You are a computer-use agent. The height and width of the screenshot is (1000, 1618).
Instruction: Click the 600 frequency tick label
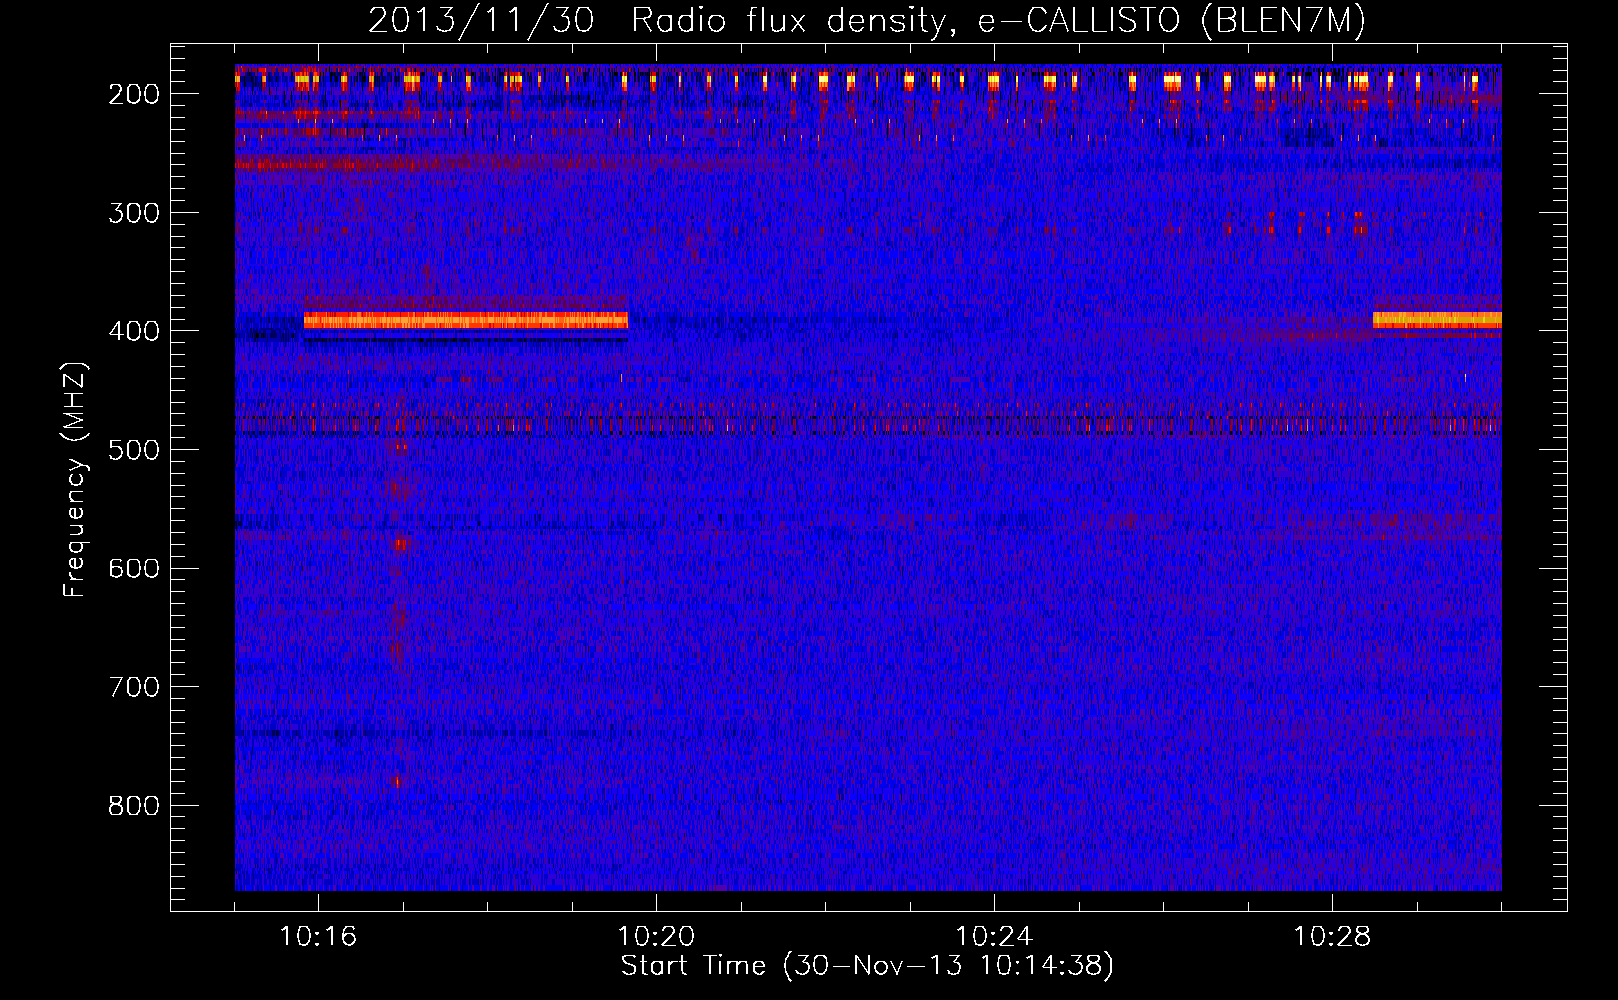133,569
